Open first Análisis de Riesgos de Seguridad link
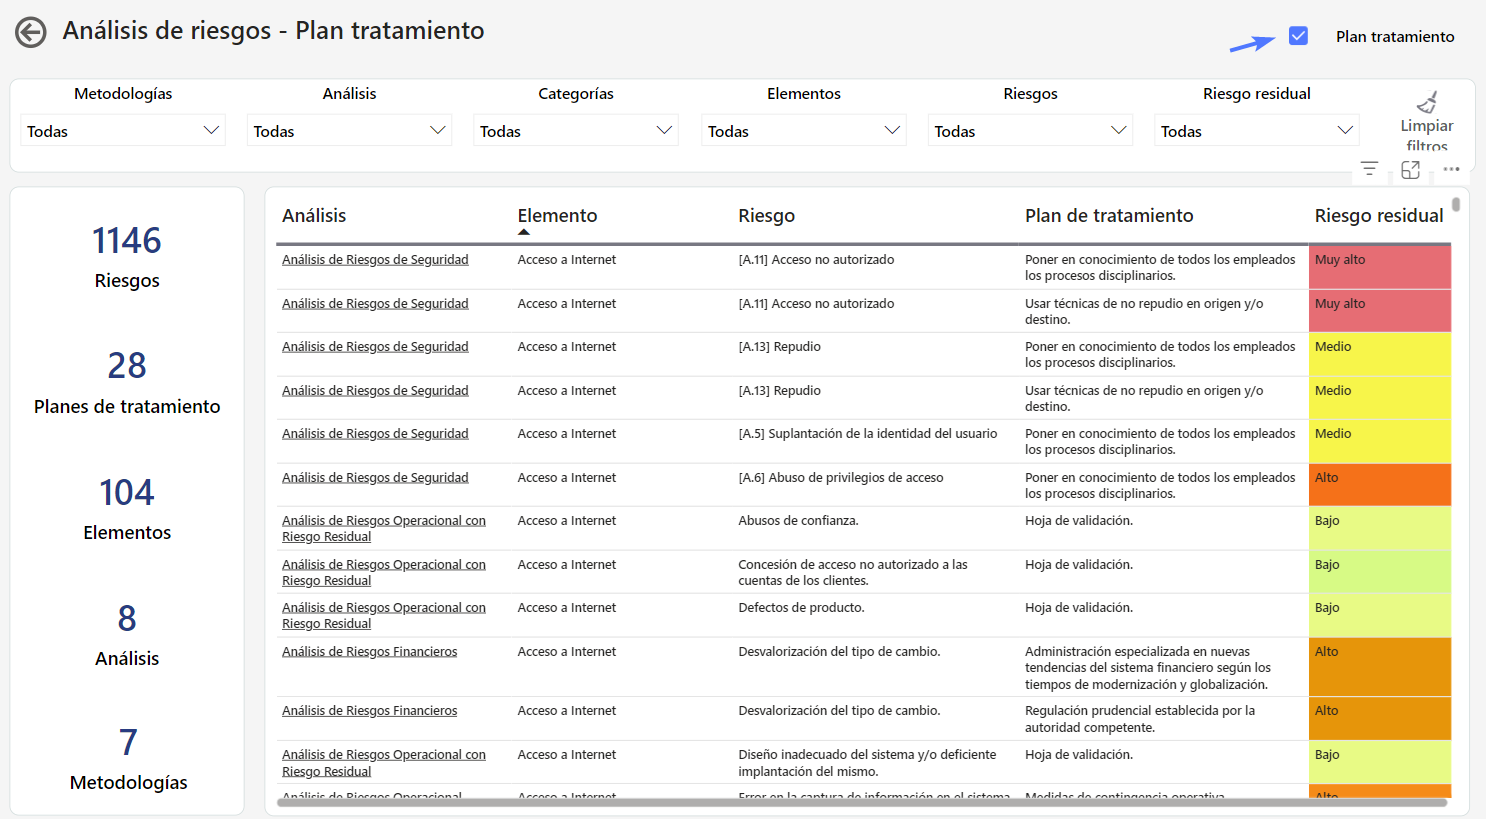Image resolution: width=1486 pixels, height=819 pixels. point(375,260)
